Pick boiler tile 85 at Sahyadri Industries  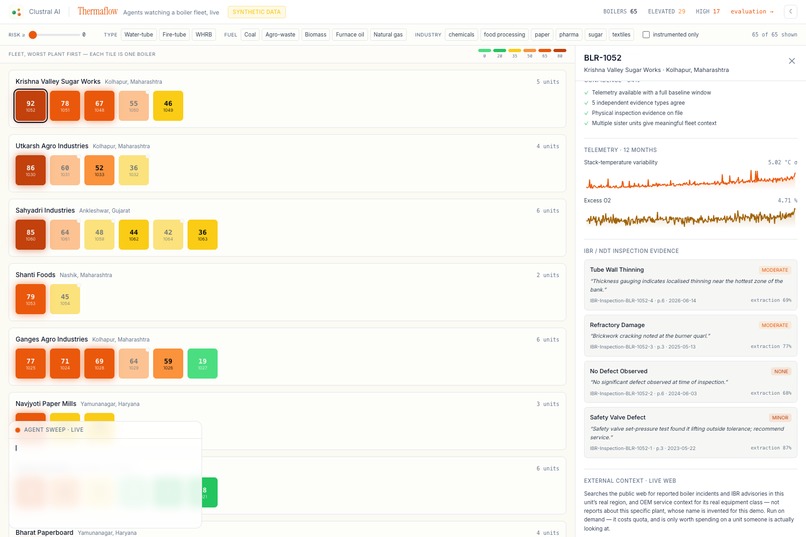31,235
